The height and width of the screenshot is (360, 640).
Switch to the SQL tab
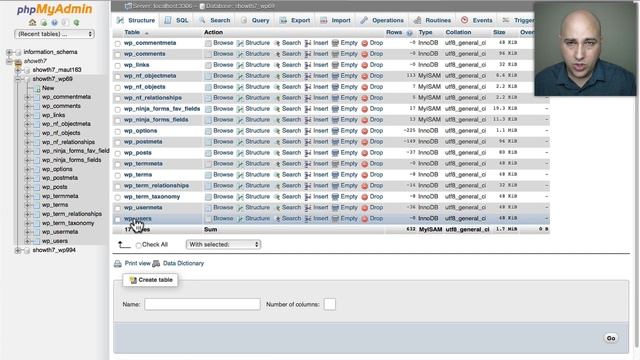(x=176, y=20)
